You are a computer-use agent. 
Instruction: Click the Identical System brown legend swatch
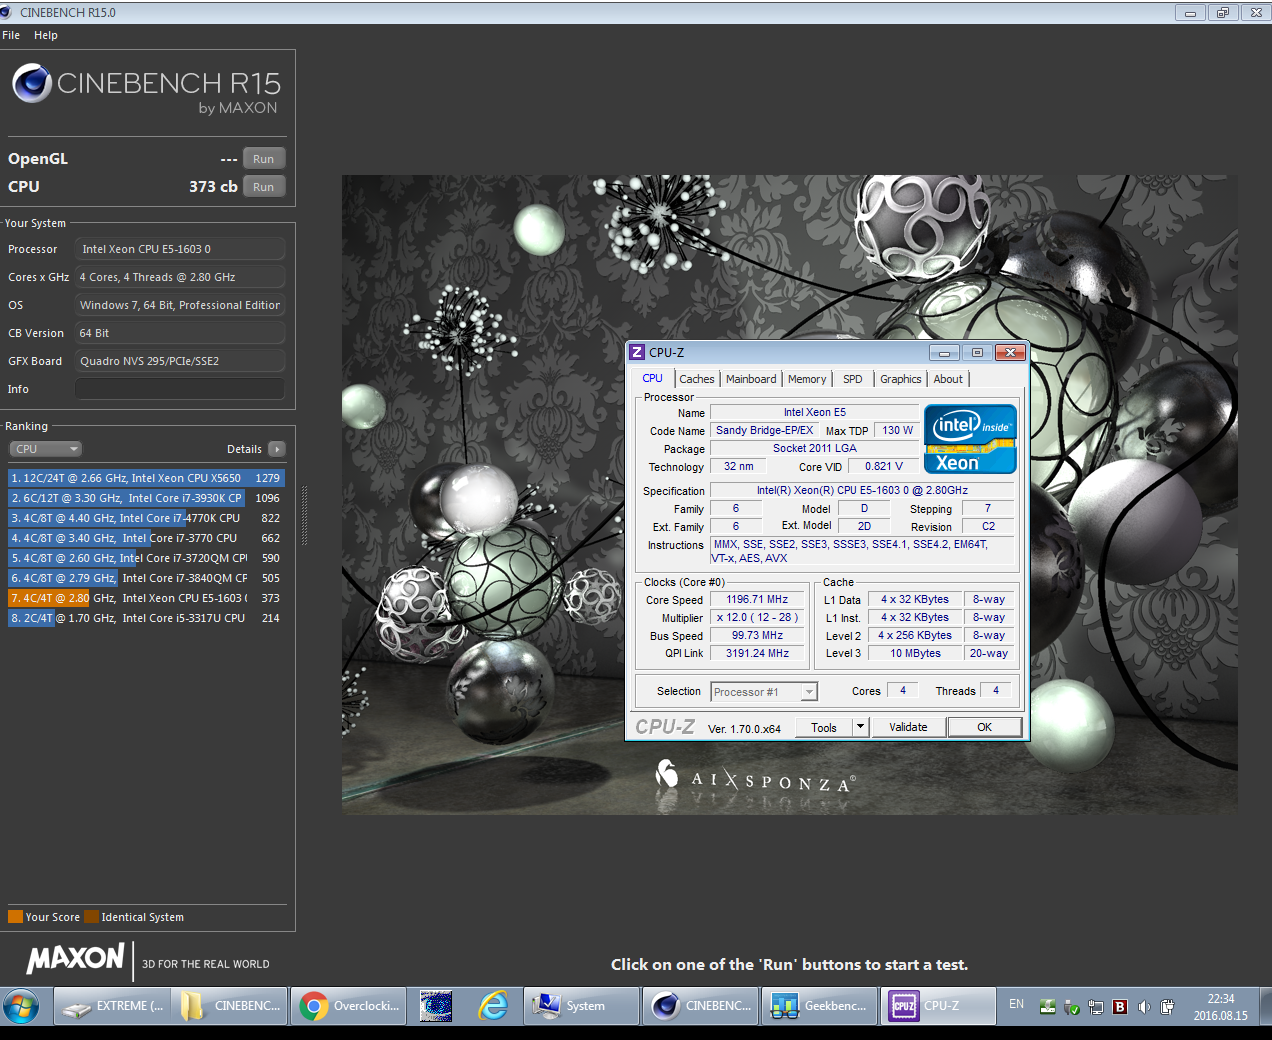(x=92, y=917)
